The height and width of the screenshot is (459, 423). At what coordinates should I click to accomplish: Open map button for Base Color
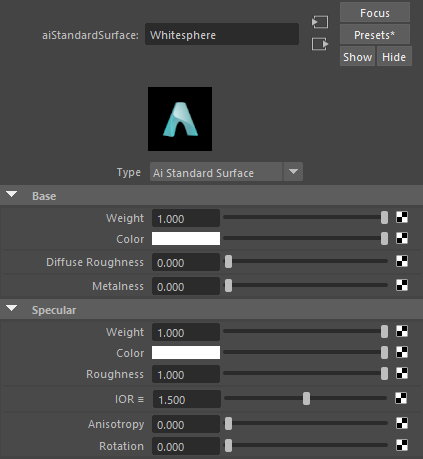[x=402, y=238]
